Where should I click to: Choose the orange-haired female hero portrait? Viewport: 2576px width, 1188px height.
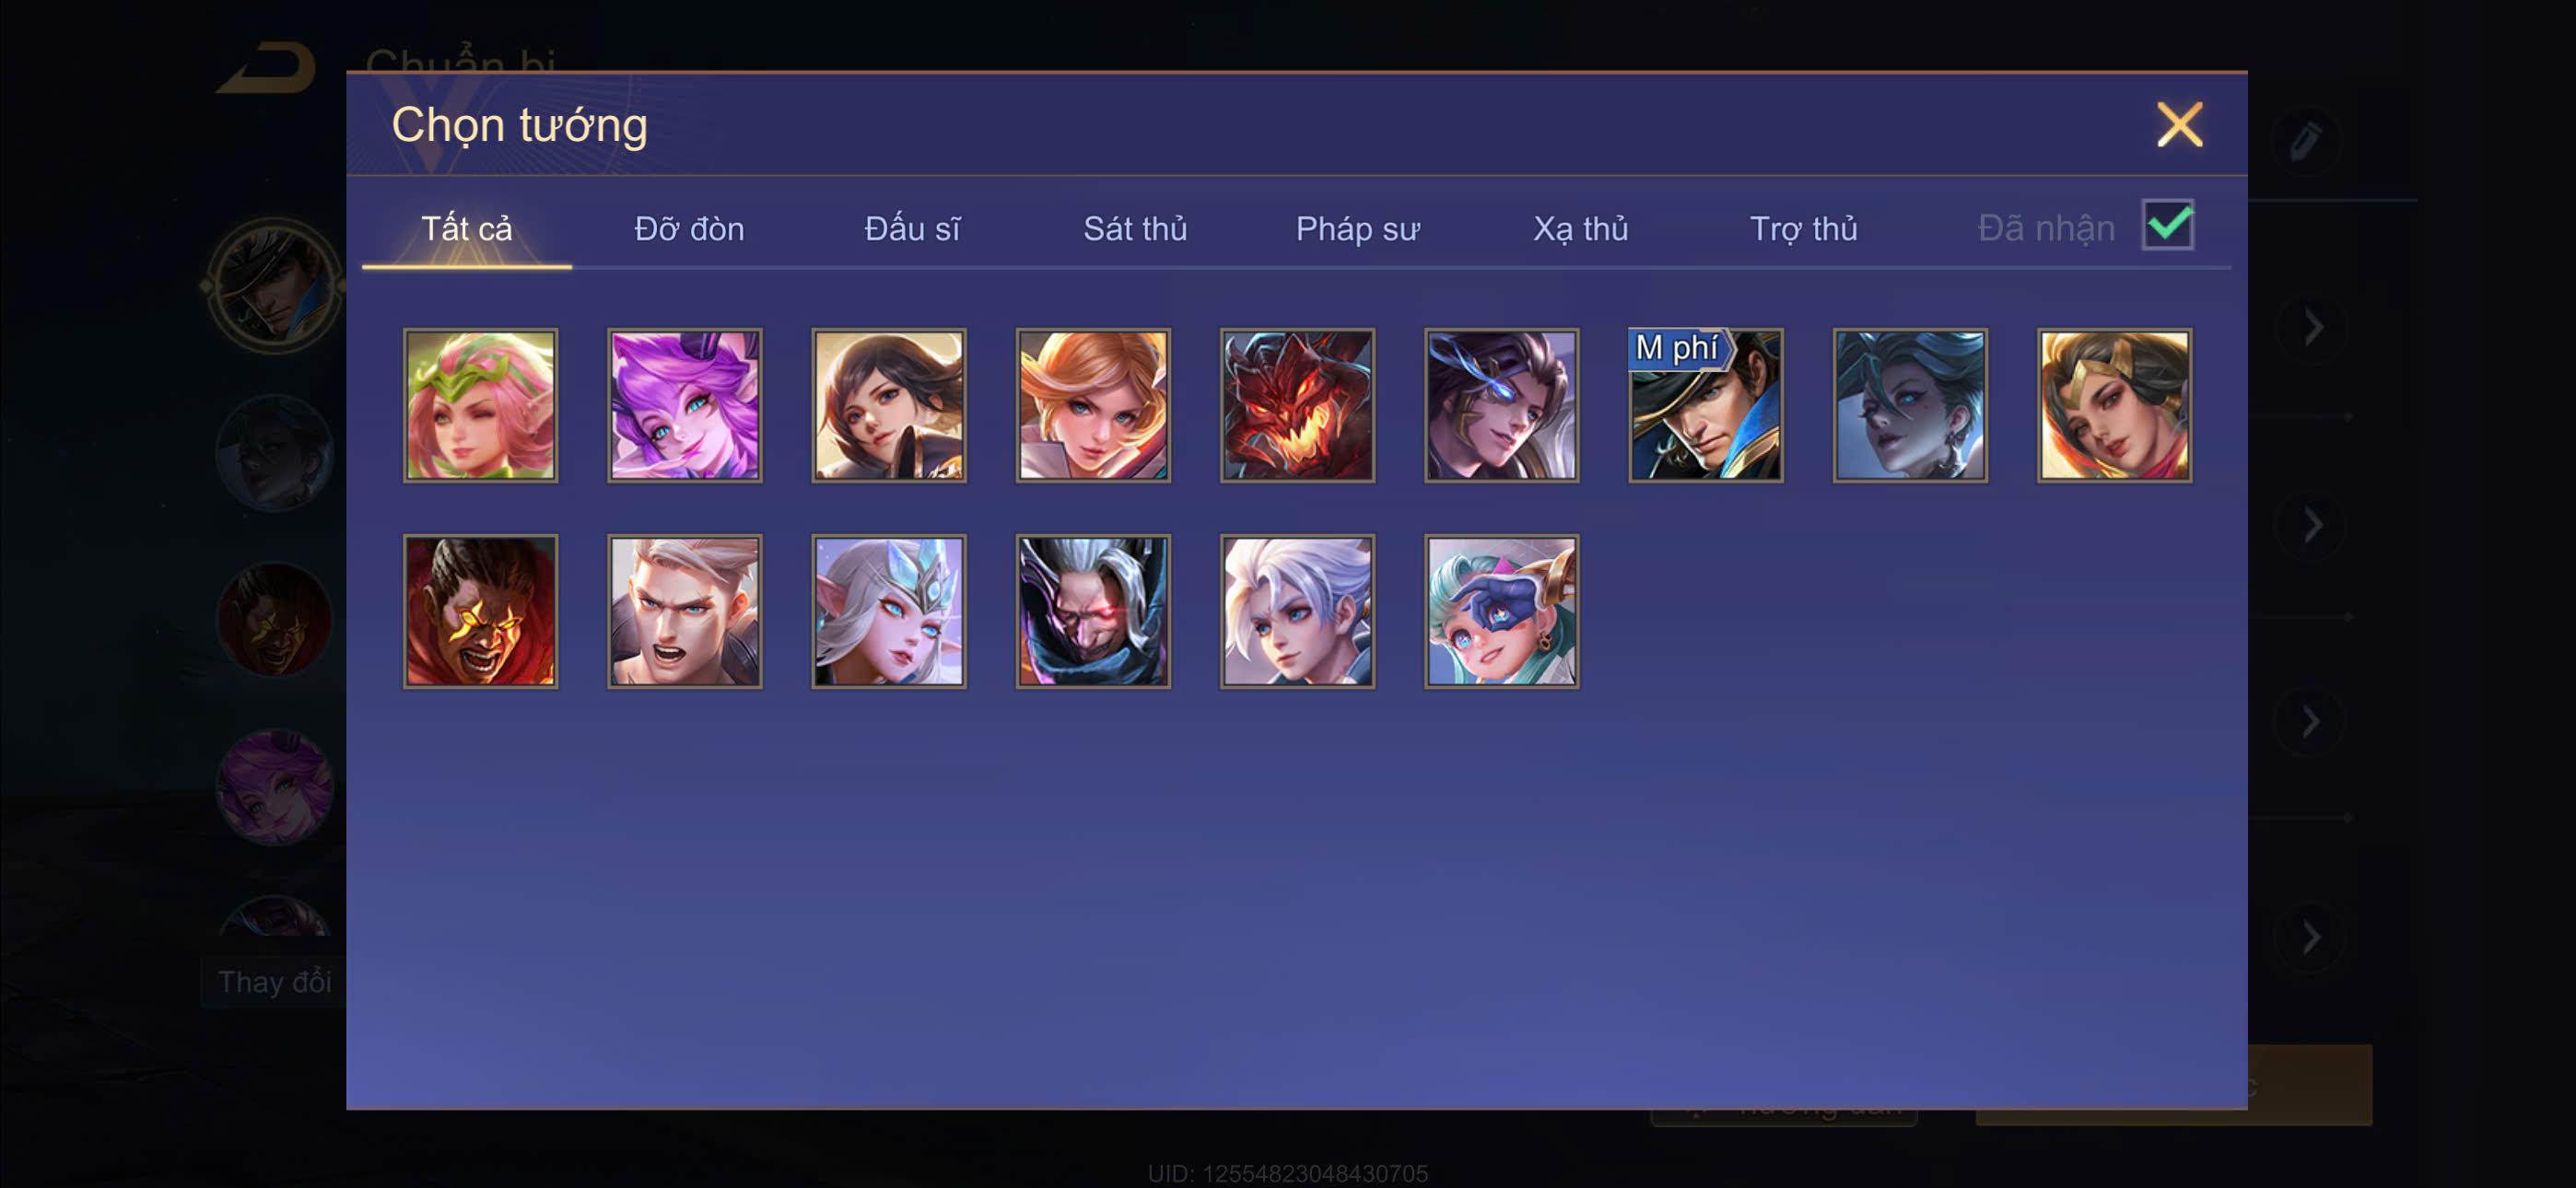pos(1093,405)
